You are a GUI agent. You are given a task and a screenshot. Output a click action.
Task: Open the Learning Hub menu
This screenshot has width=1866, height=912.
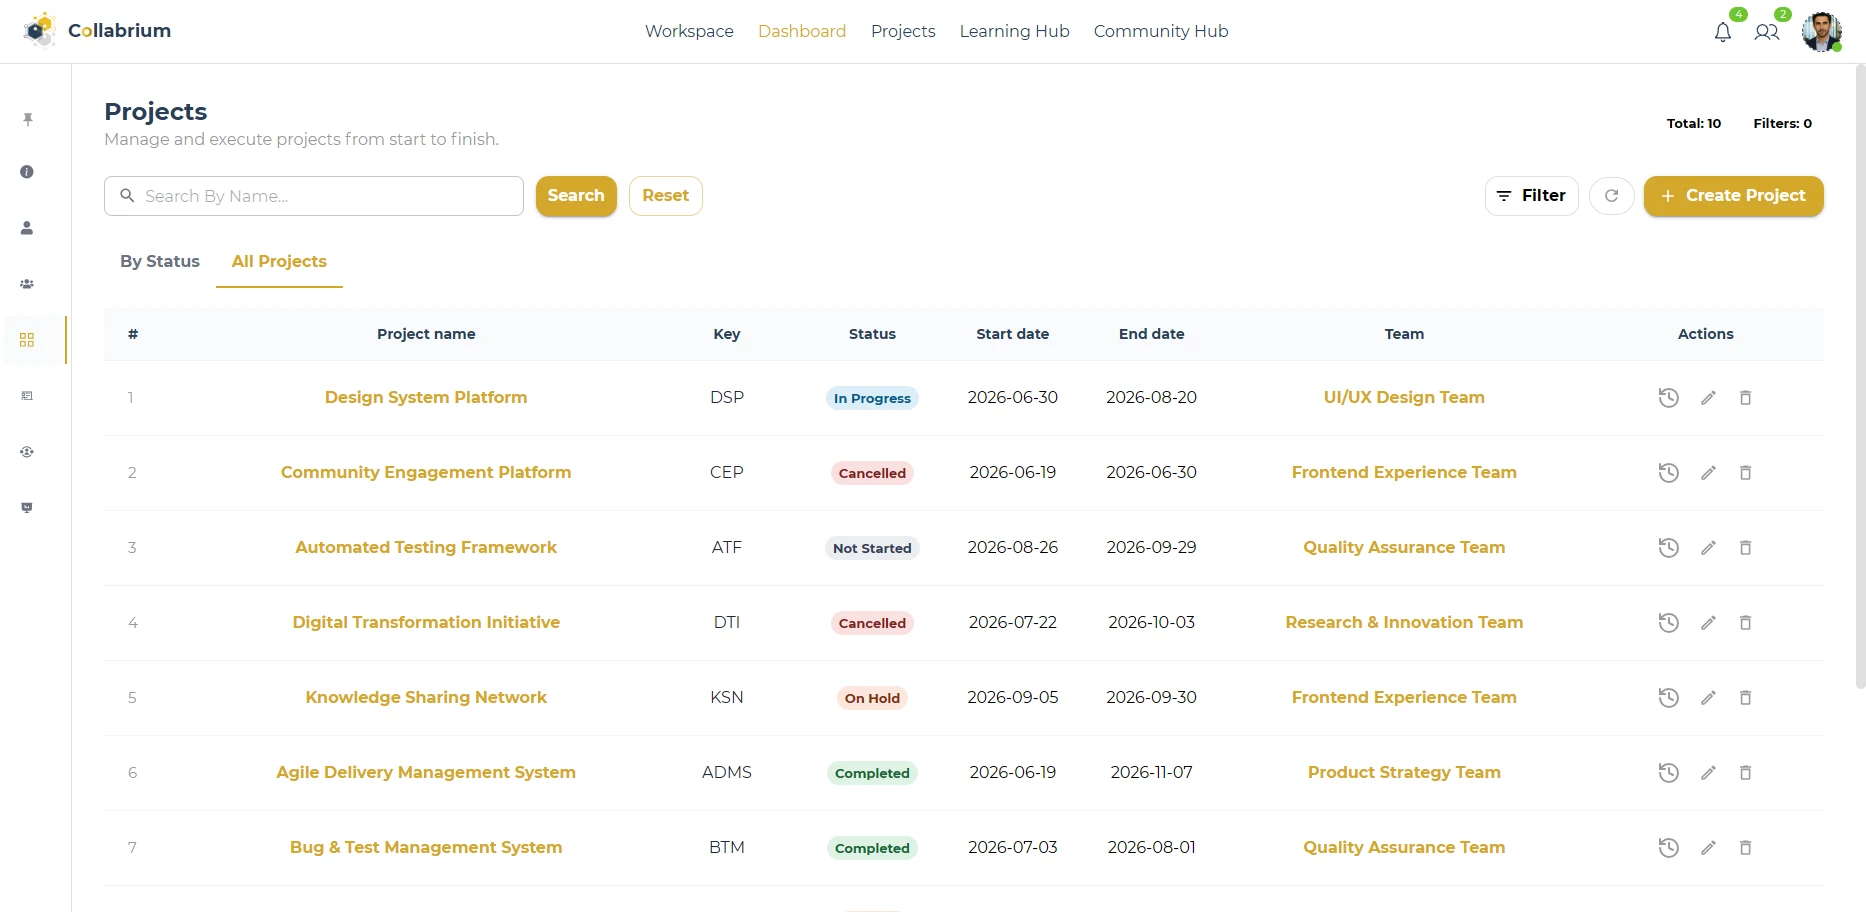pyautogui.click(x=1014, y=31)
